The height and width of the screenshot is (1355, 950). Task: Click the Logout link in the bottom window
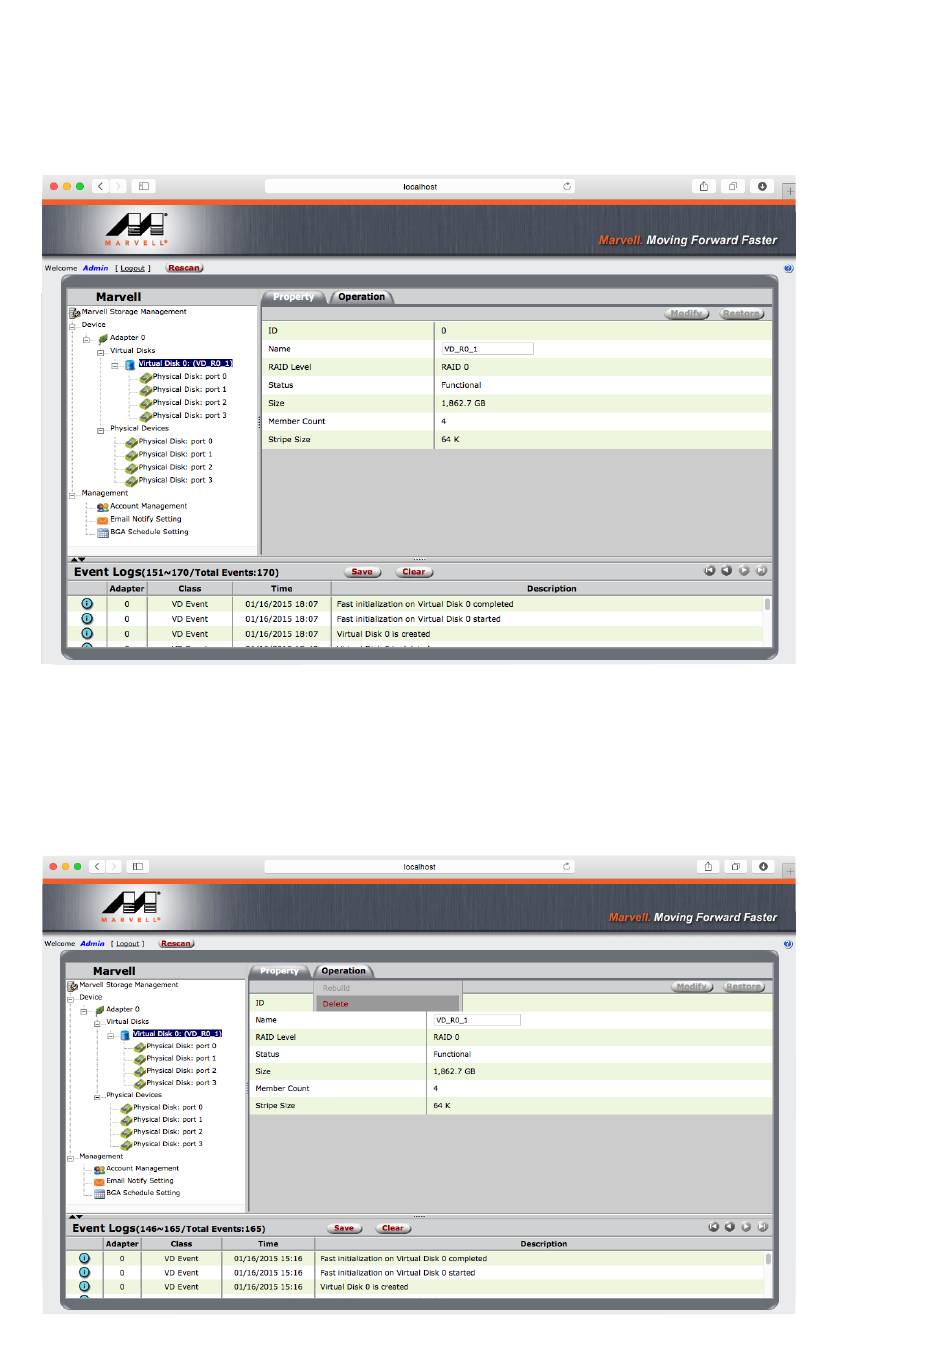[x=127, y=943]
